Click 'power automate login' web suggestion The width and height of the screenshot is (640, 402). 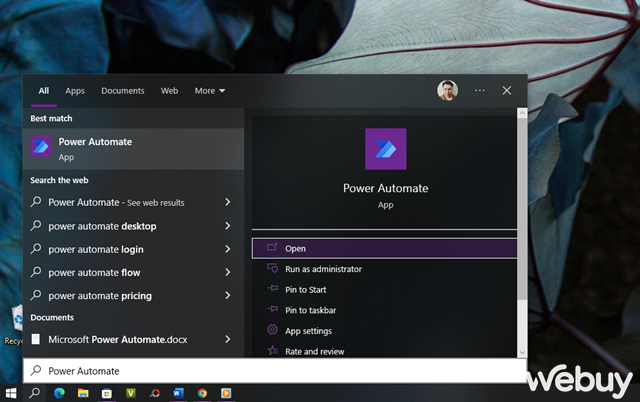[133, 249]
